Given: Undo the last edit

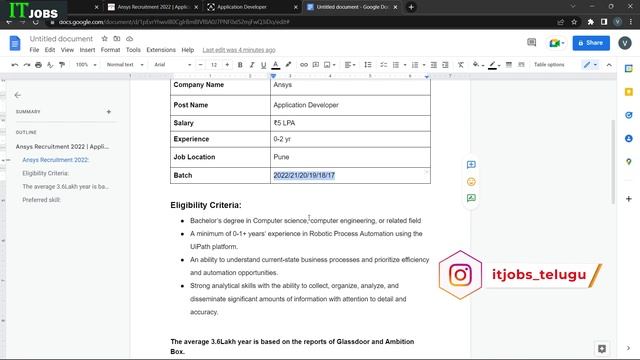Looking at the screenshot, I should tap(15, 64).
